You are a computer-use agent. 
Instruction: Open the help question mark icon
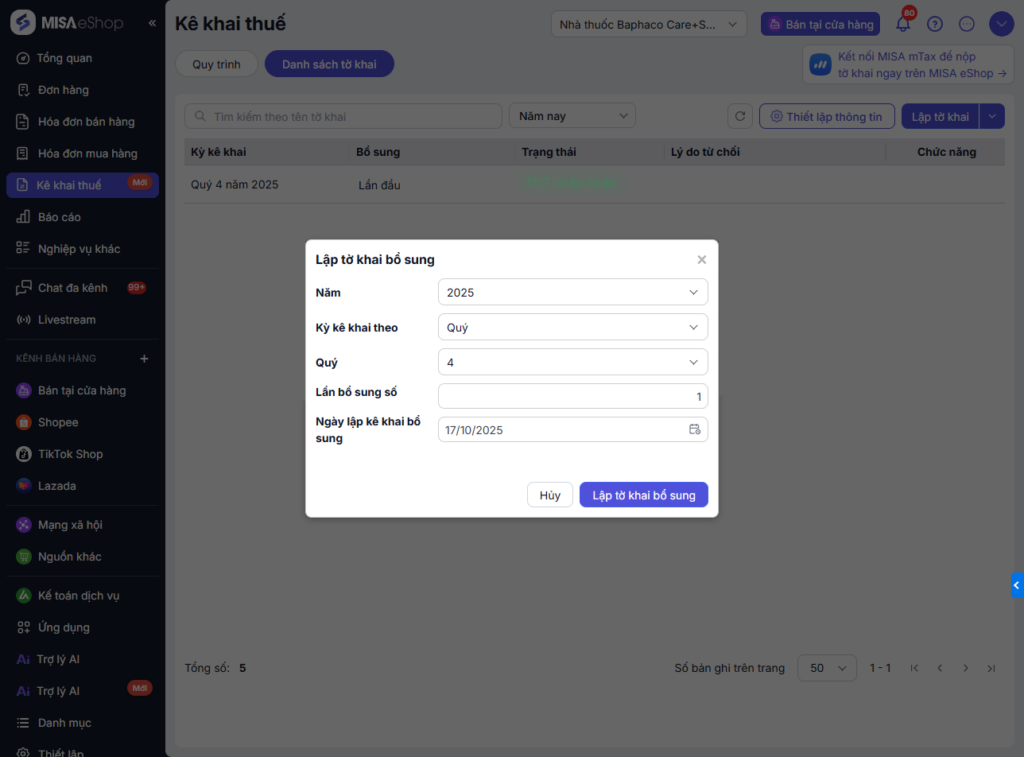(x=935, y=24)
